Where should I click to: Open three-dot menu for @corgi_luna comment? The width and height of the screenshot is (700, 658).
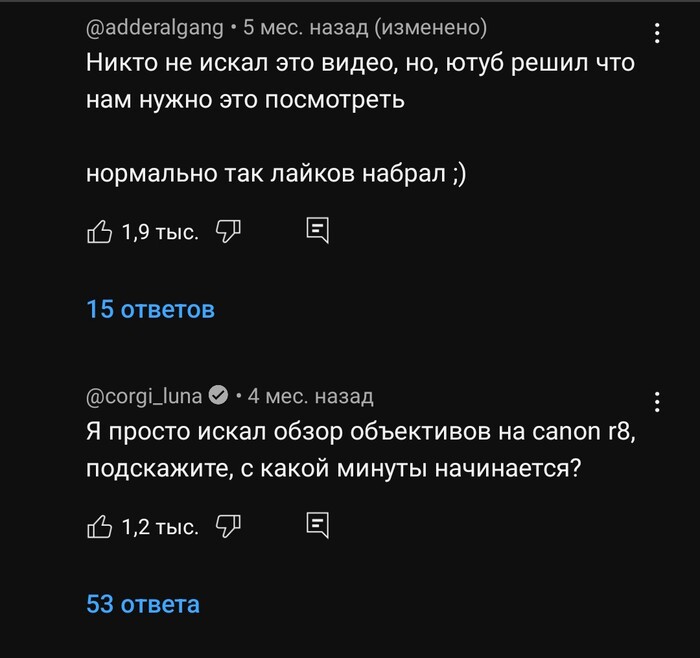pos(657,403)
